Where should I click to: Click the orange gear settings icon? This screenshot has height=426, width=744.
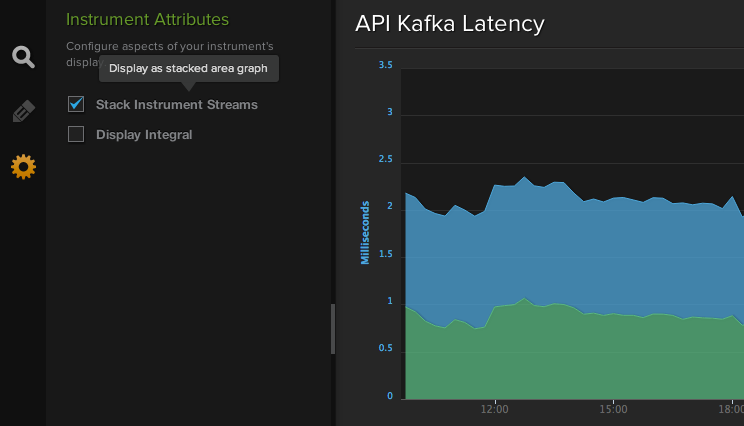click(23, 167)
